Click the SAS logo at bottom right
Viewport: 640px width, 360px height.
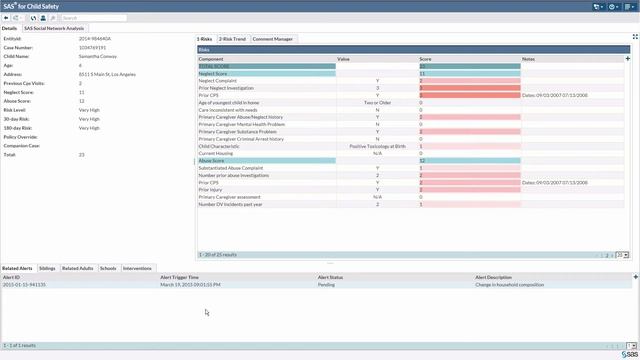(x=629, y=354)
